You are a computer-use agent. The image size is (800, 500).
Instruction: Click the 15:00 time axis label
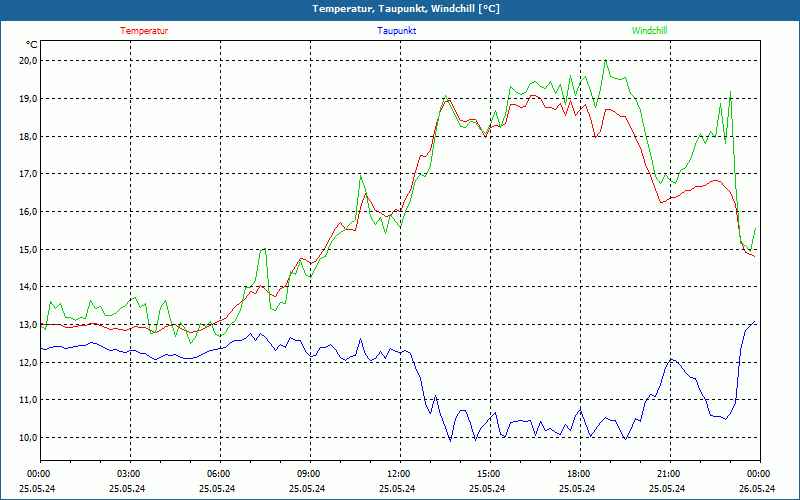pos(489,473)
